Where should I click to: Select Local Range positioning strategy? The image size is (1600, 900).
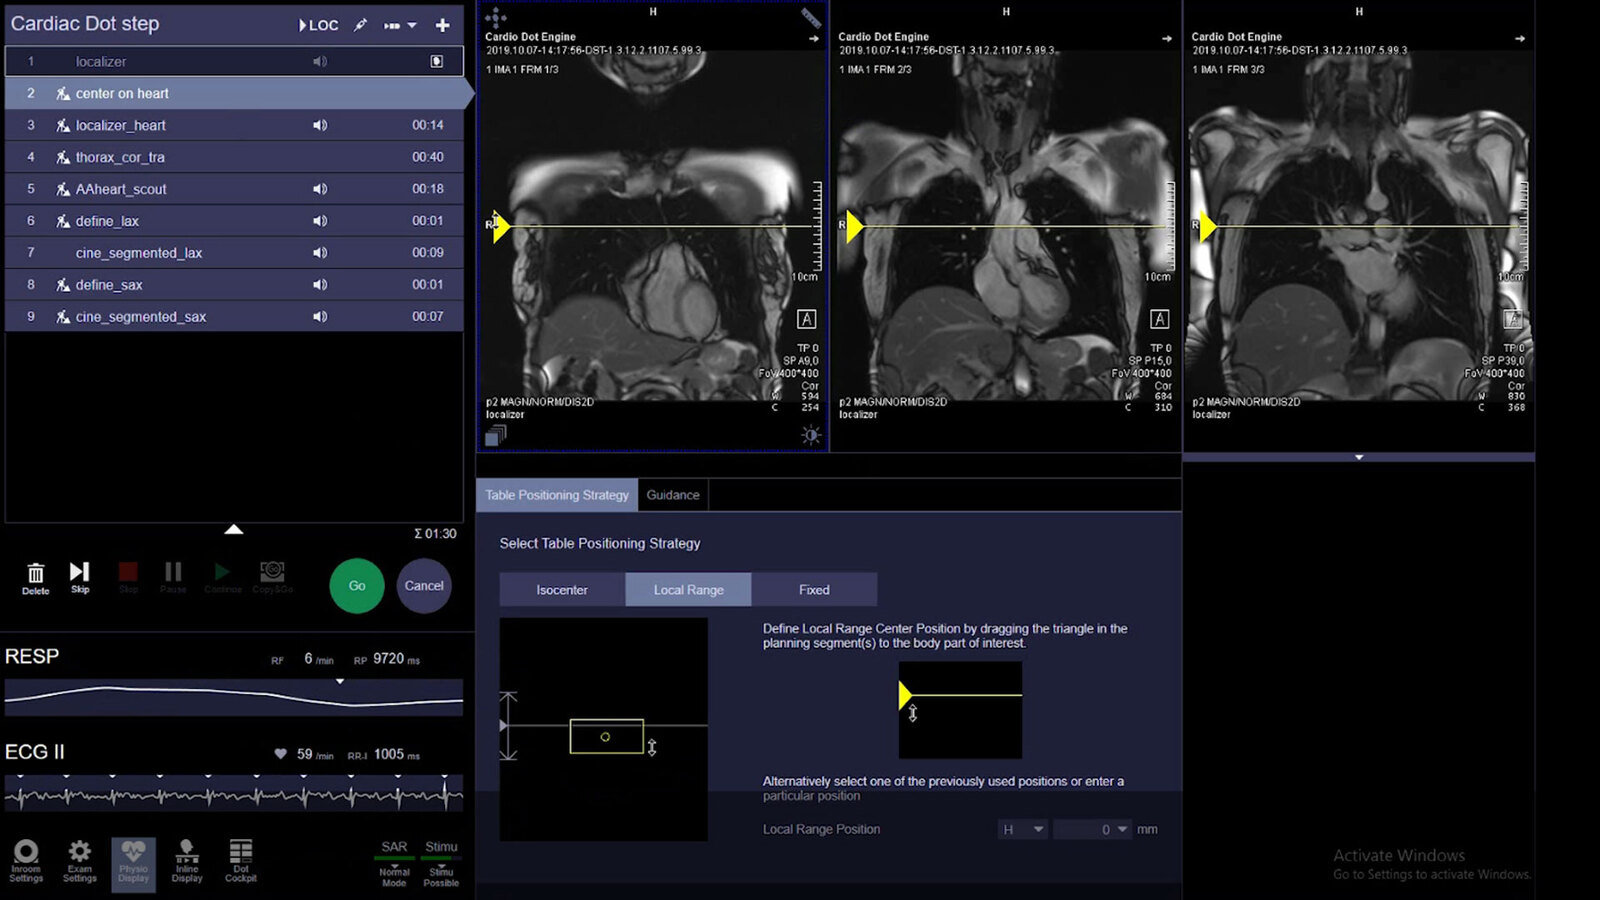(x=689, y=590)
